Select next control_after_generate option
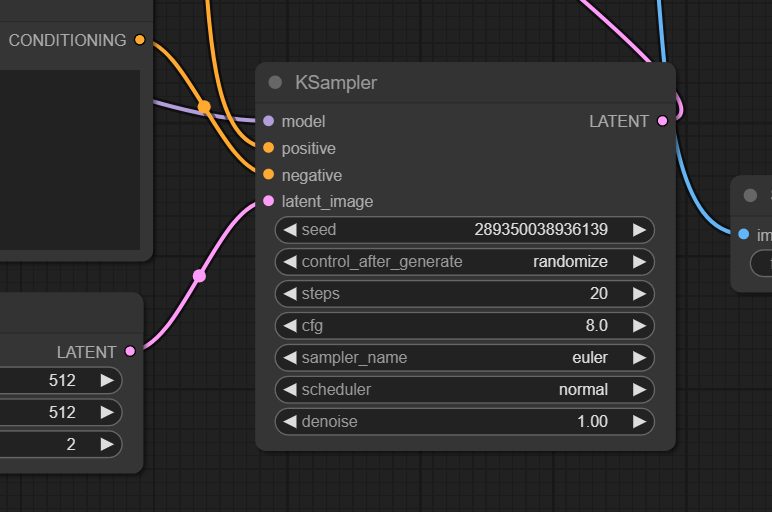Image resolution: width=772 pixels, height=512 pixels. click(x=639, y=262)
